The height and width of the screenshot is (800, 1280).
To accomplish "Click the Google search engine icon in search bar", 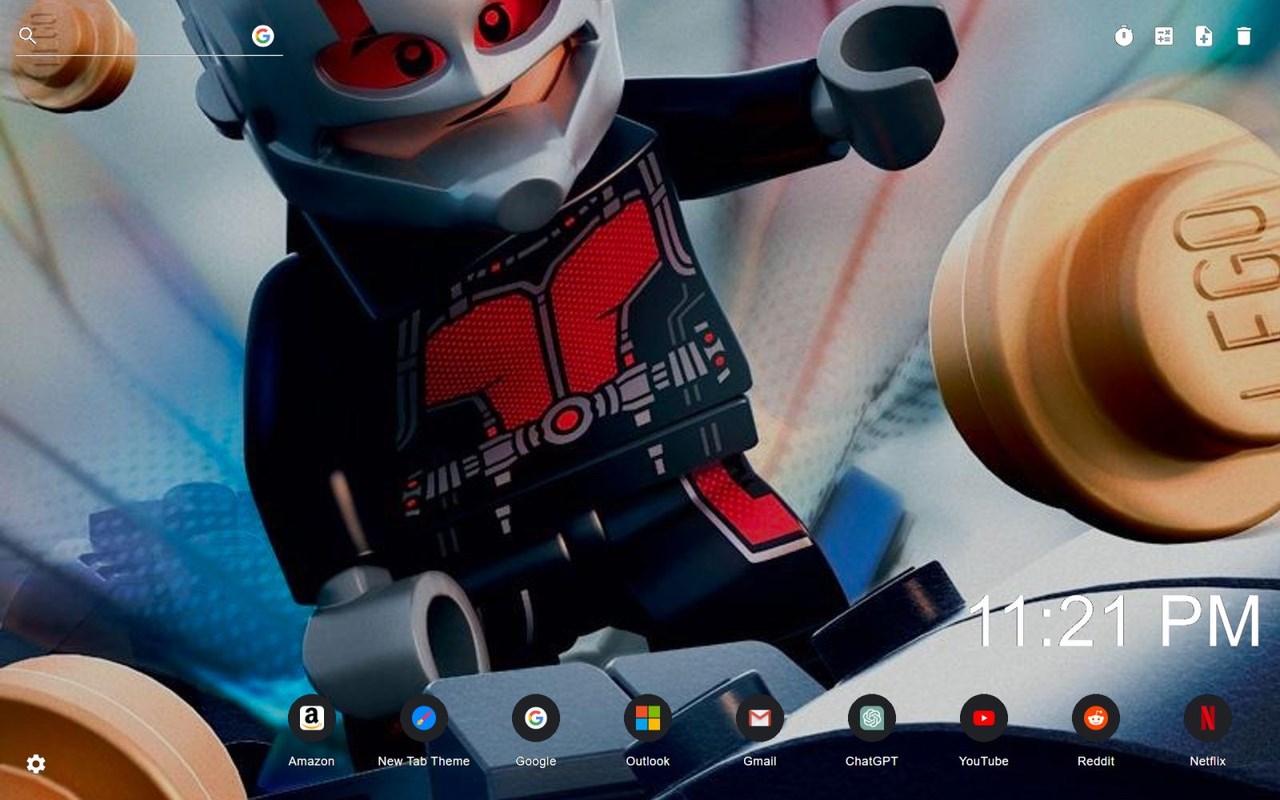I will point(263,36).
